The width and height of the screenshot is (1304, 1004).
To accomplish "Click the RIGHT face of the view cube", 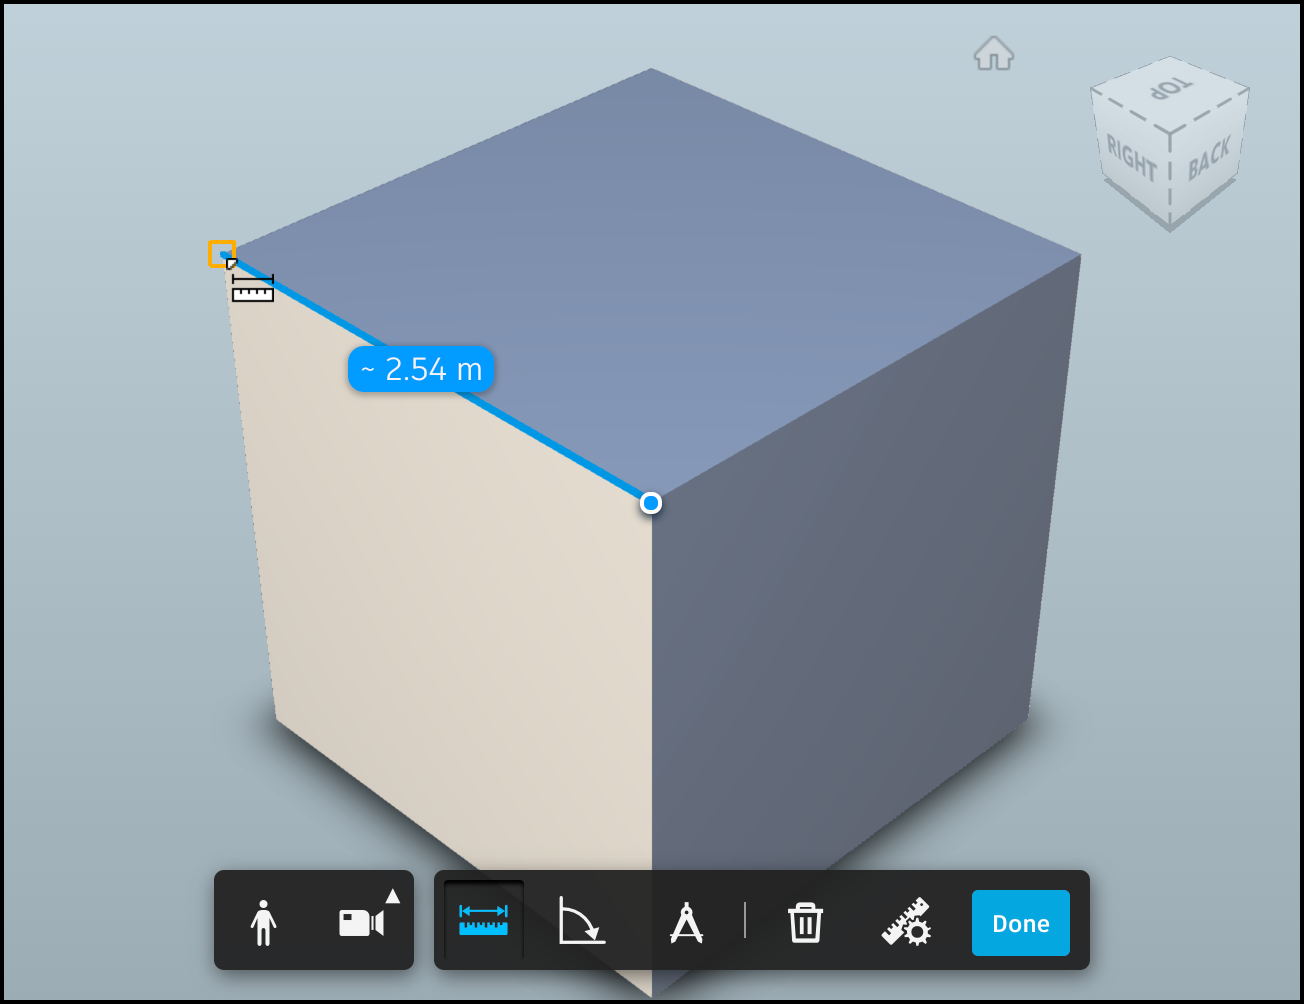I will [1130, 160].
